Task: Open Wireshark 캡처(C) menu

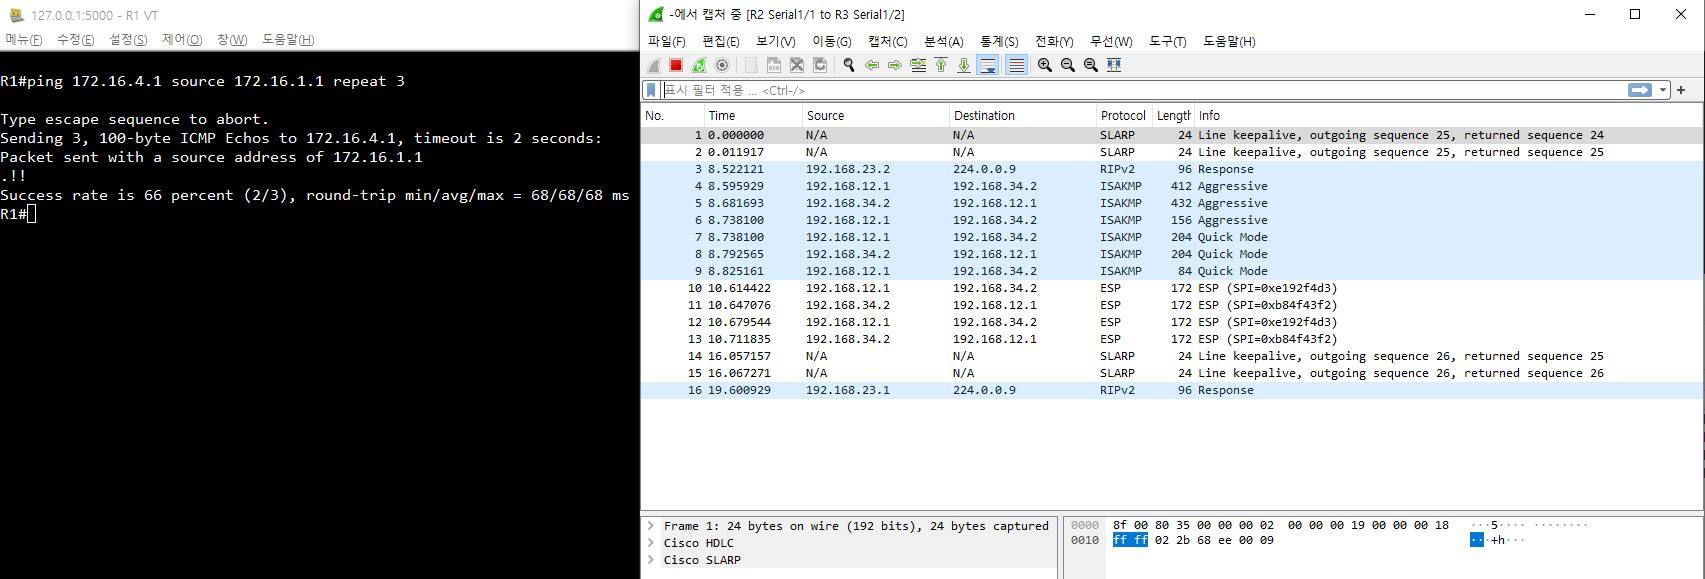Action: pyautogui.click(x=888, y=41)
